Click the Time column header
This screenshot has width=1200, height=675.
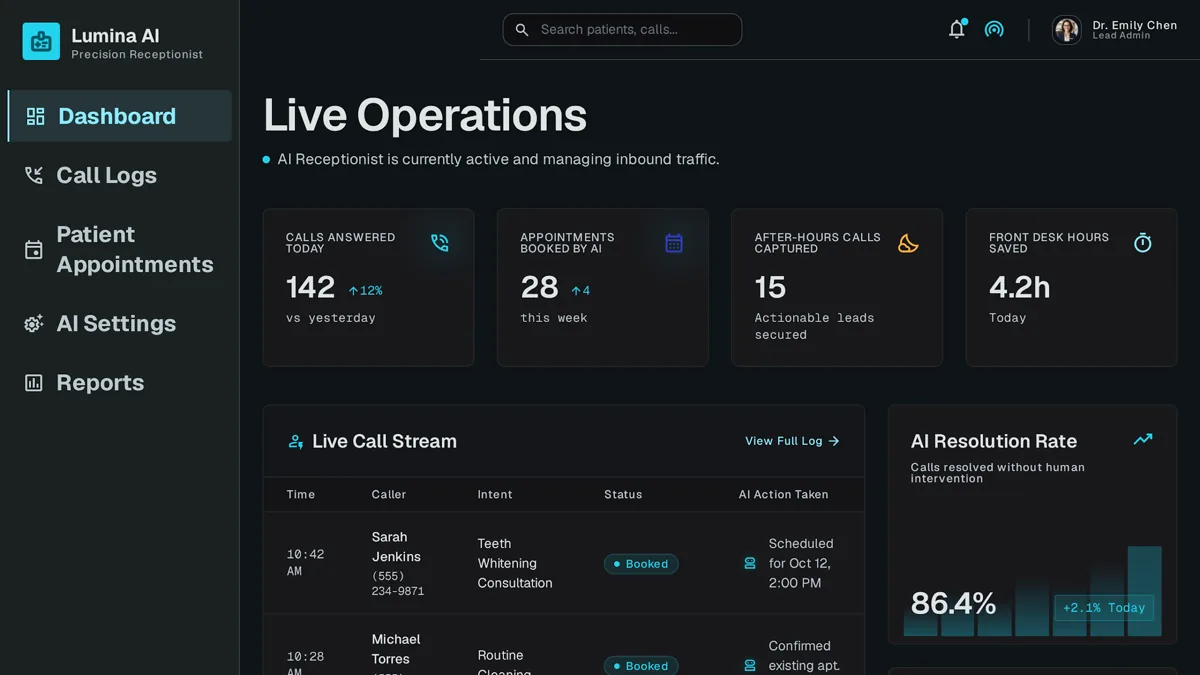(x=301, y=494)
